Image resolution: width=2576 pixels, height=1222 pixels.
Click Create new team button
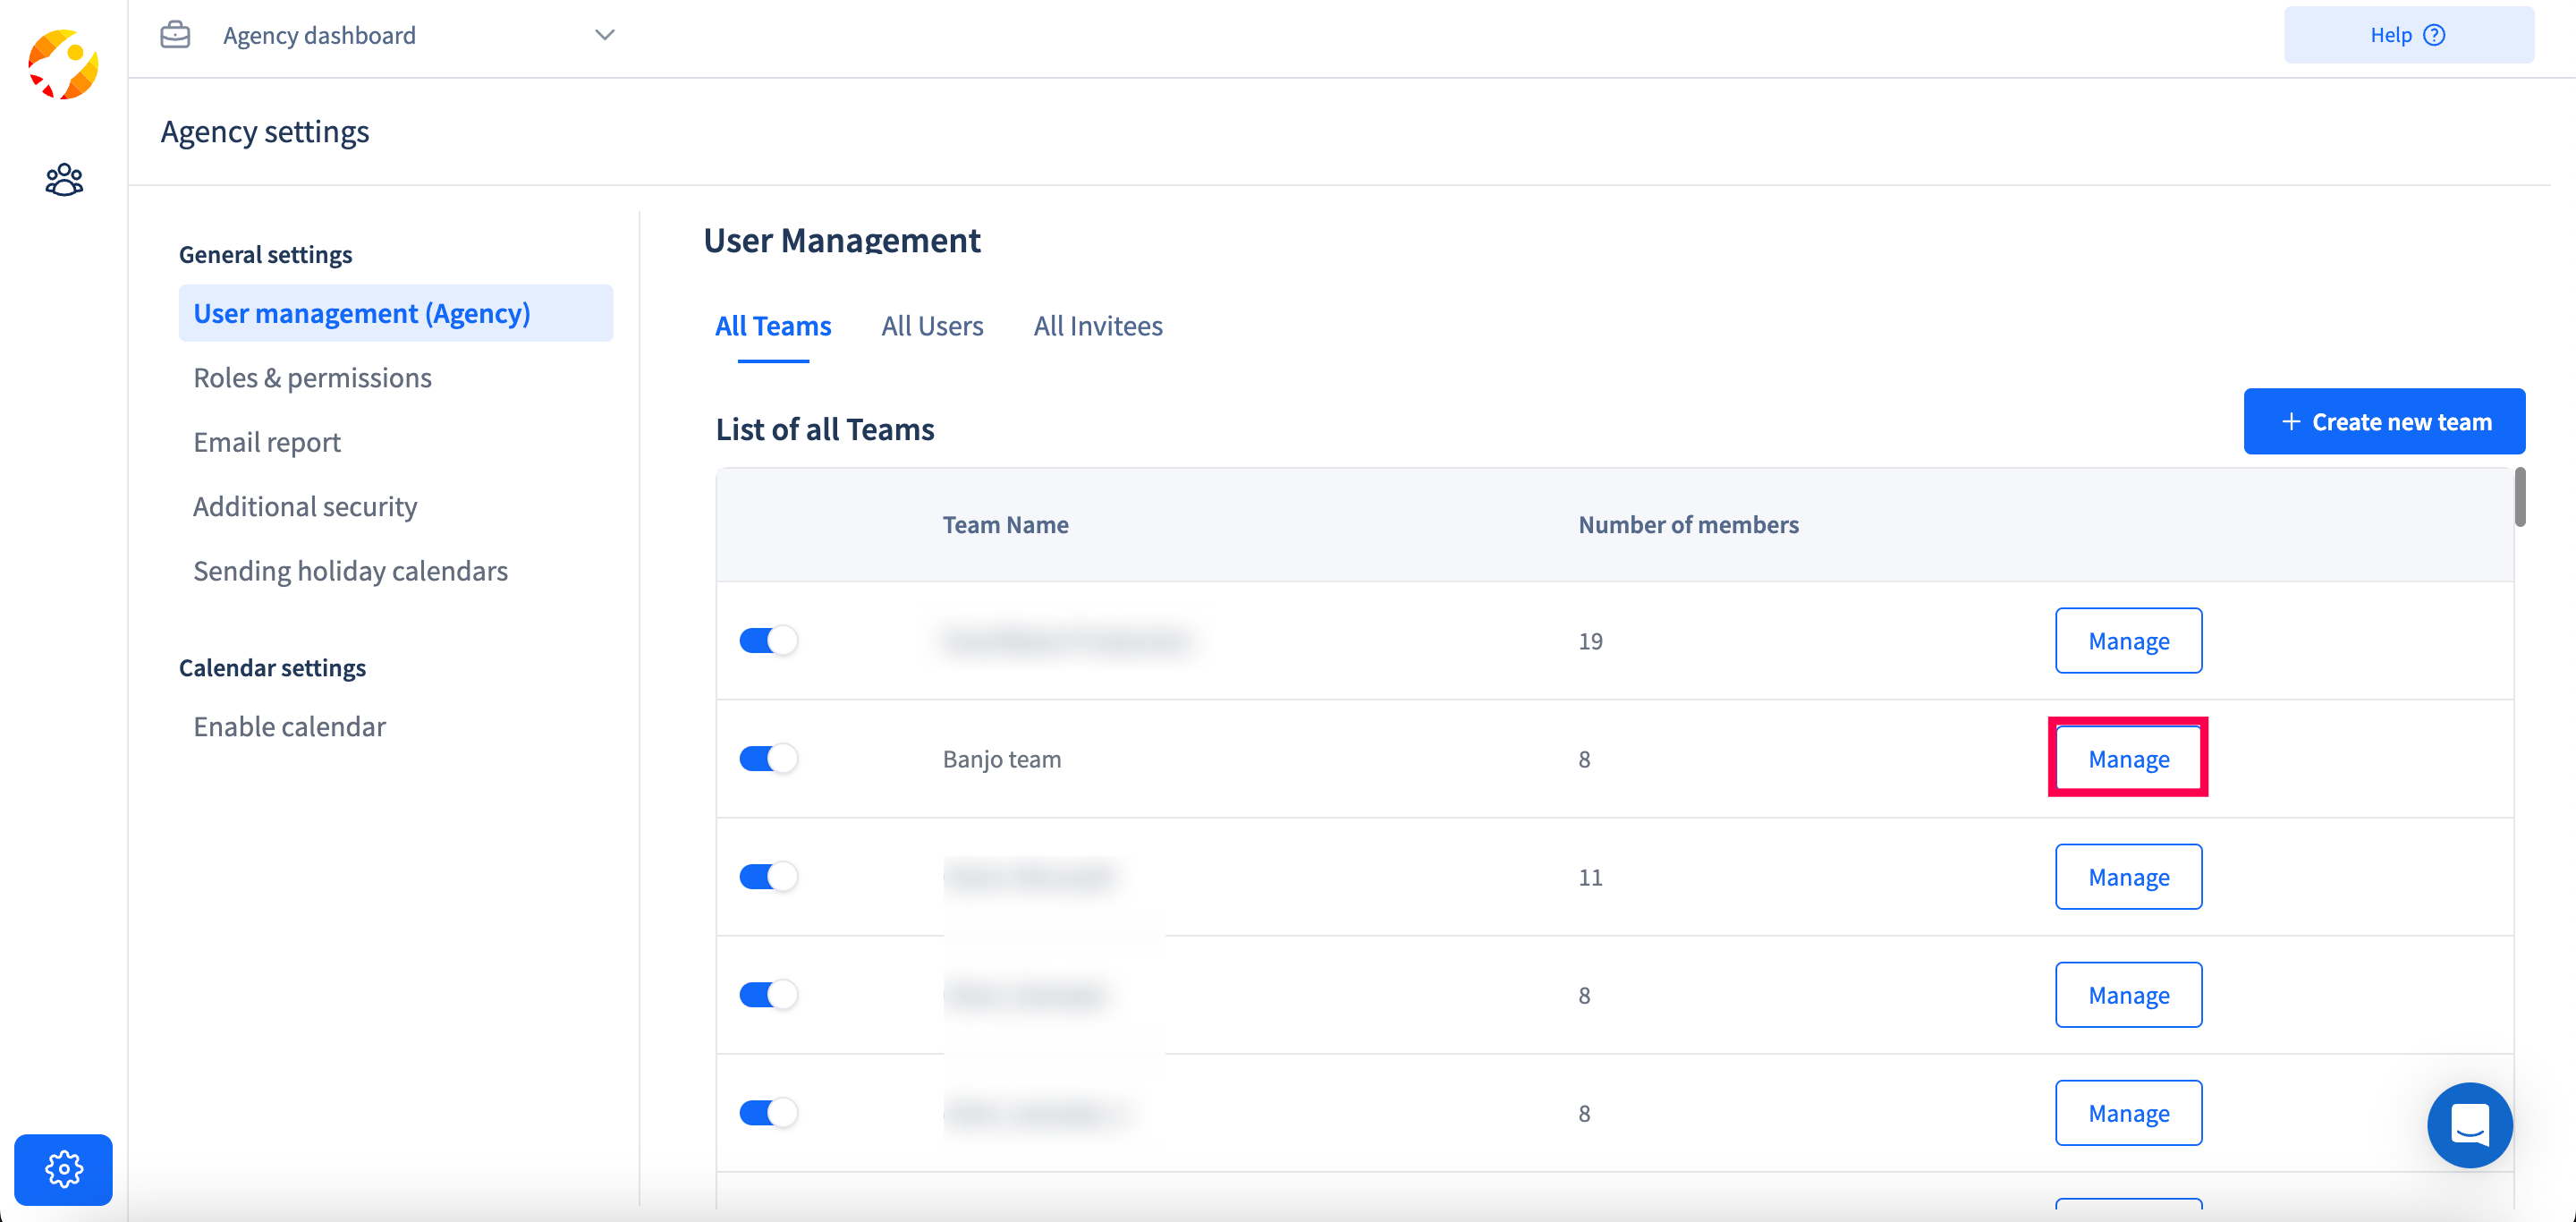[2385, 422]
